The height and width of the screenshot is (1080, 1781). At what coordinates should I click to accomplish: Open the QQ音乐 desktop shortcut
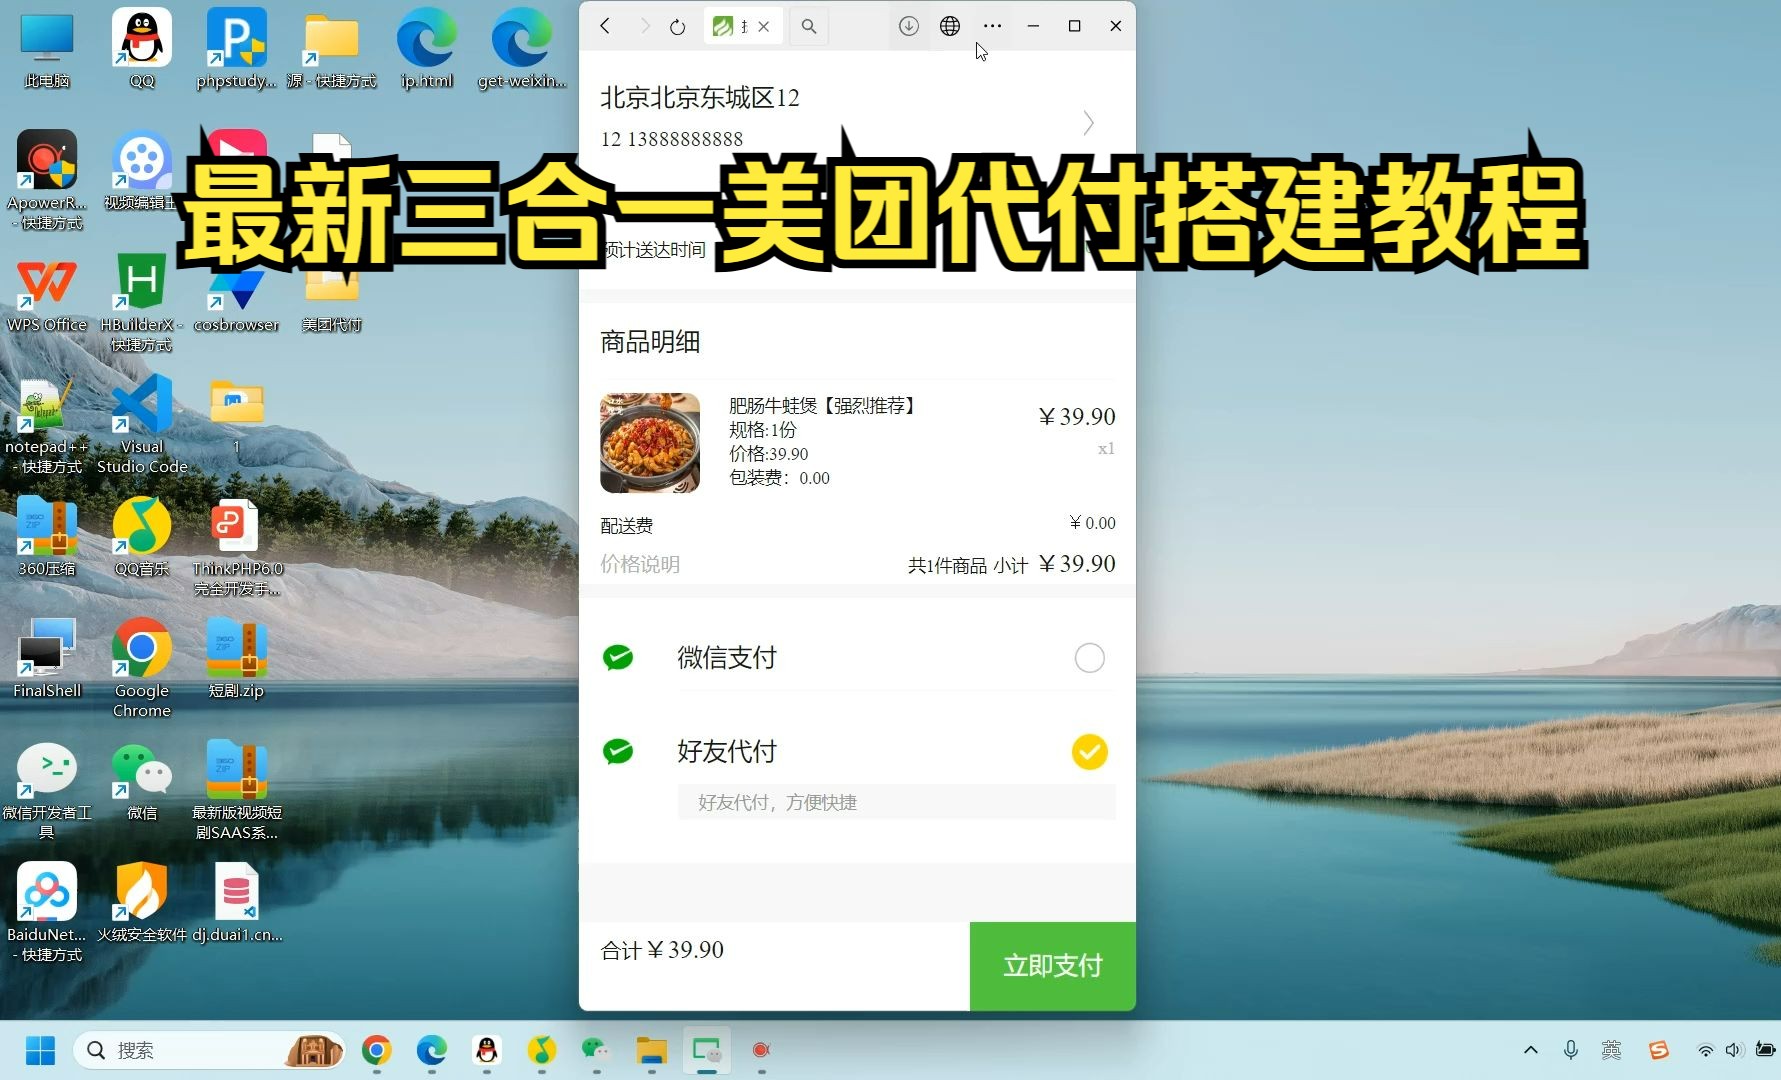click(142, 538)
